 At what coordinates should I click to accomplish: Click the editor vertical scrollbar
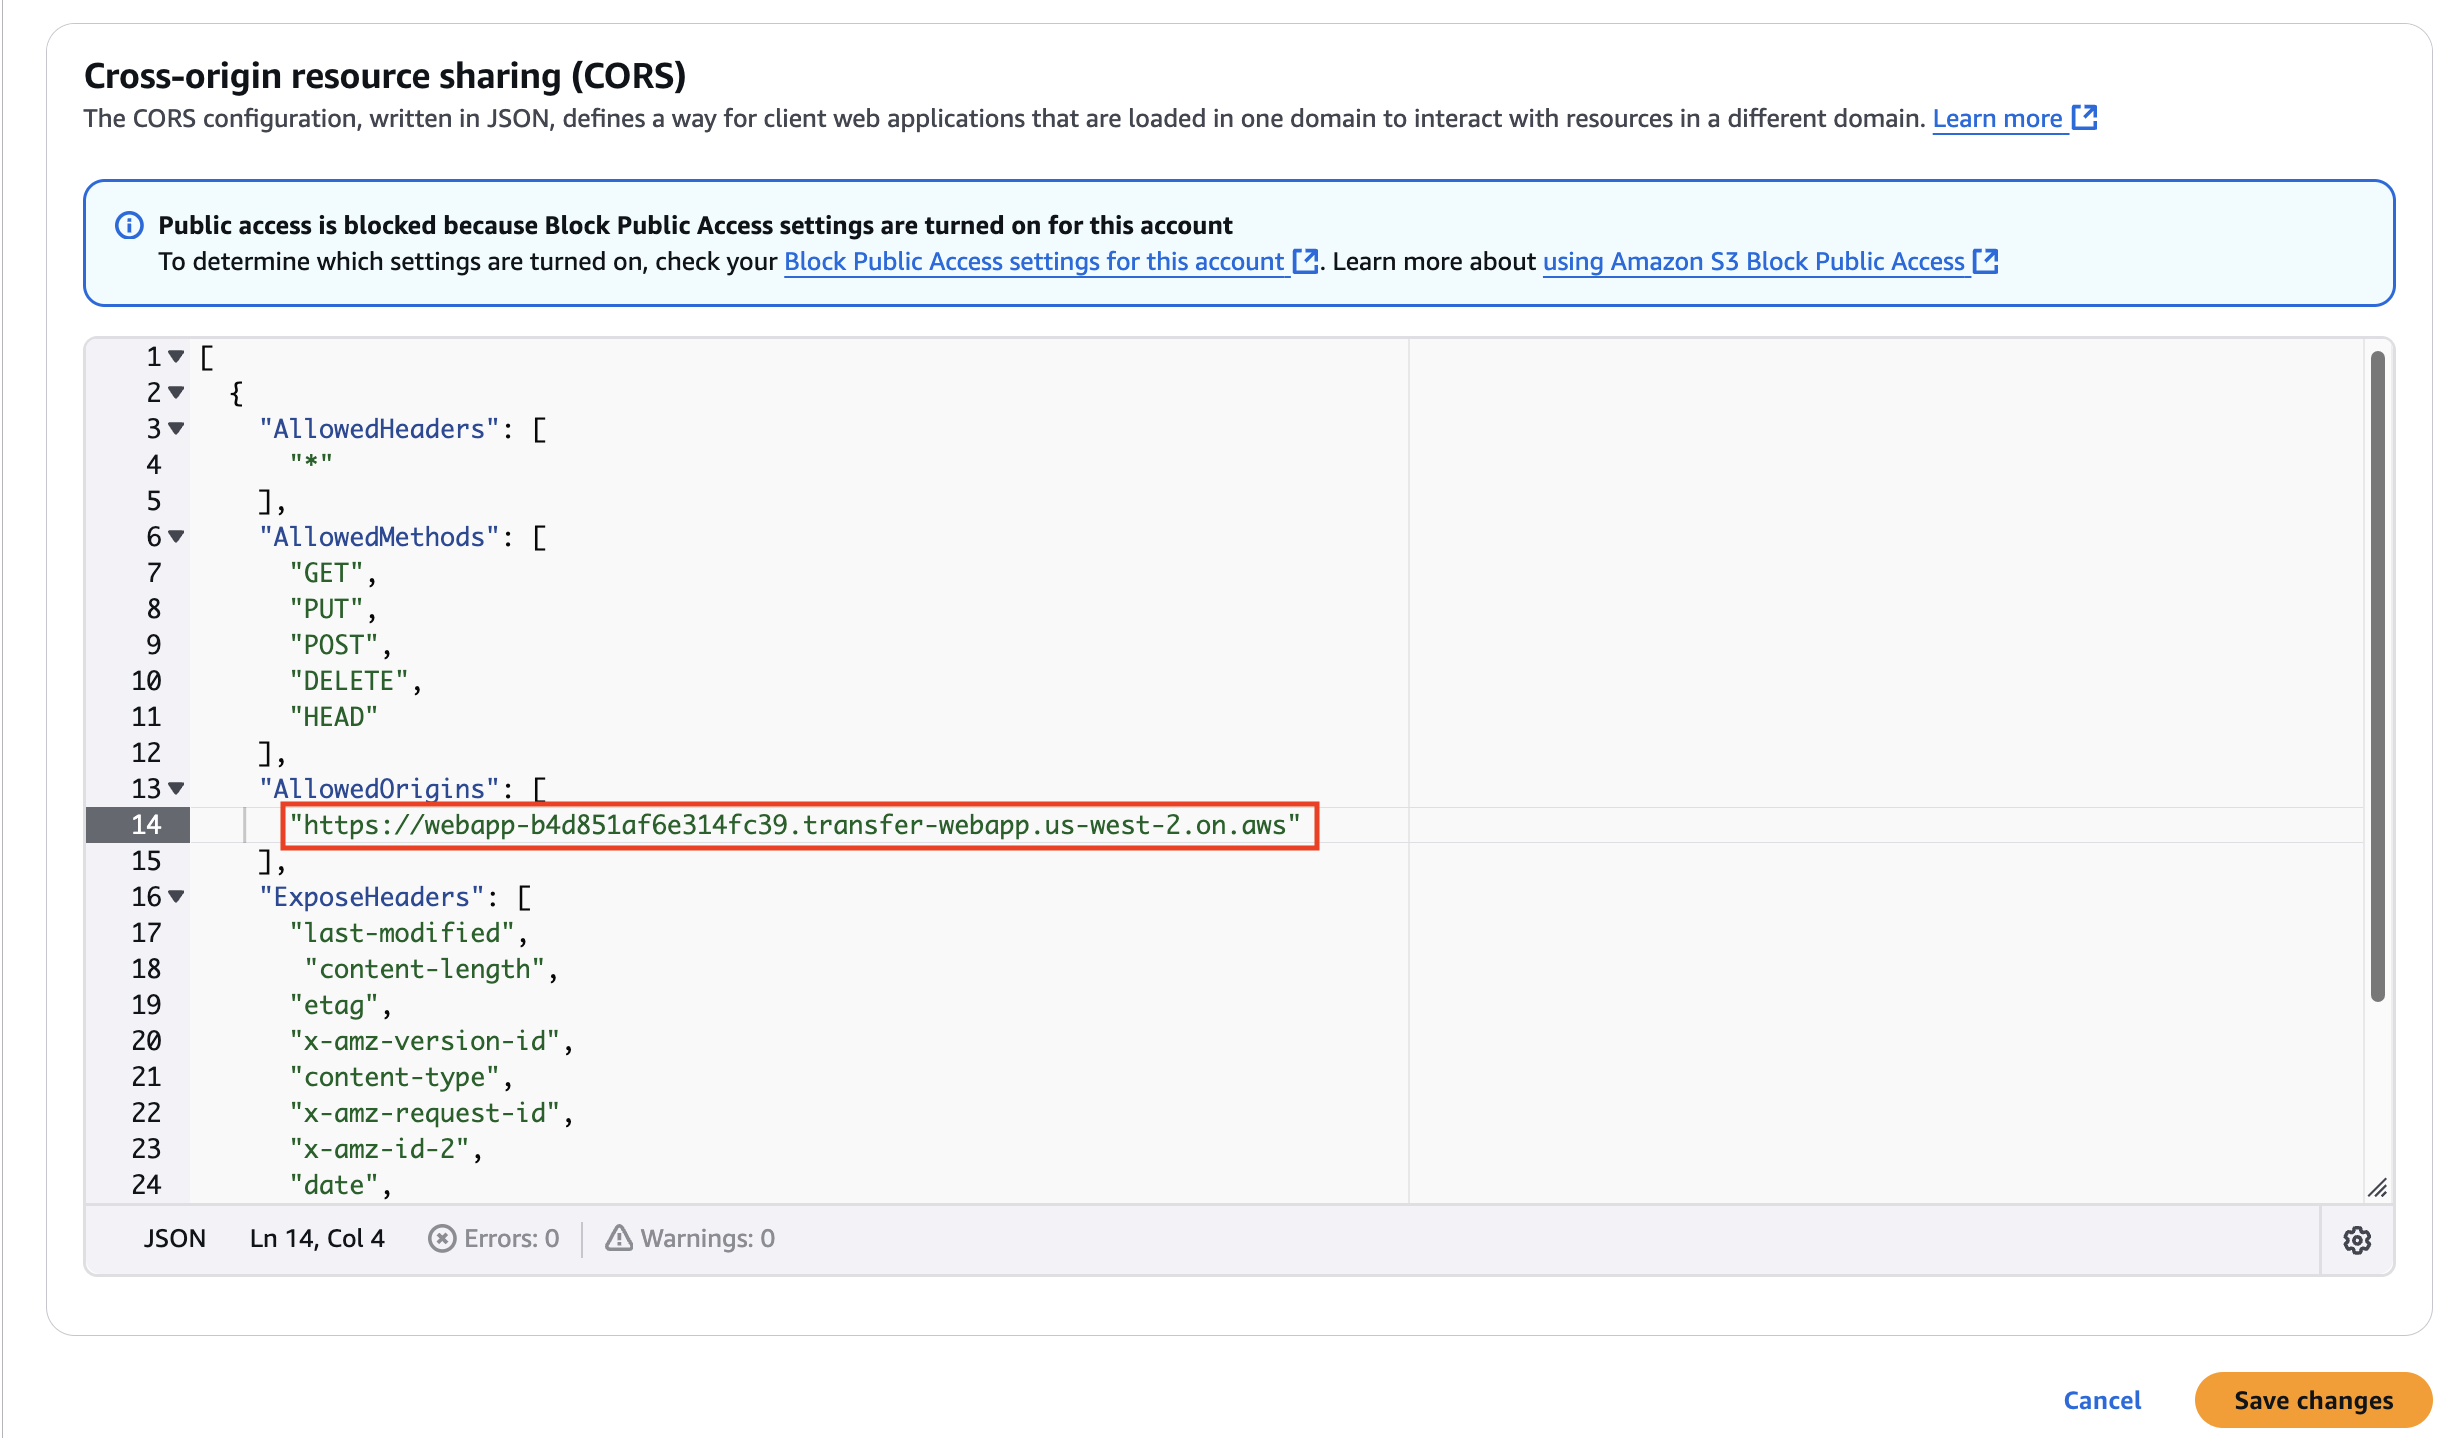(x=2377, y=675)
